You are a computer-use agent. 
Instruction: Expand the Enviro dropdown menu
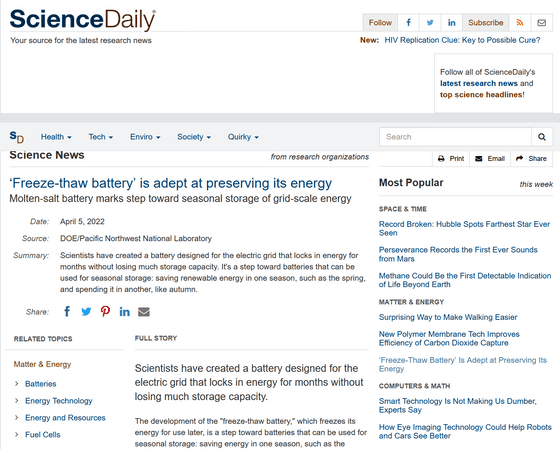(145, 137)
